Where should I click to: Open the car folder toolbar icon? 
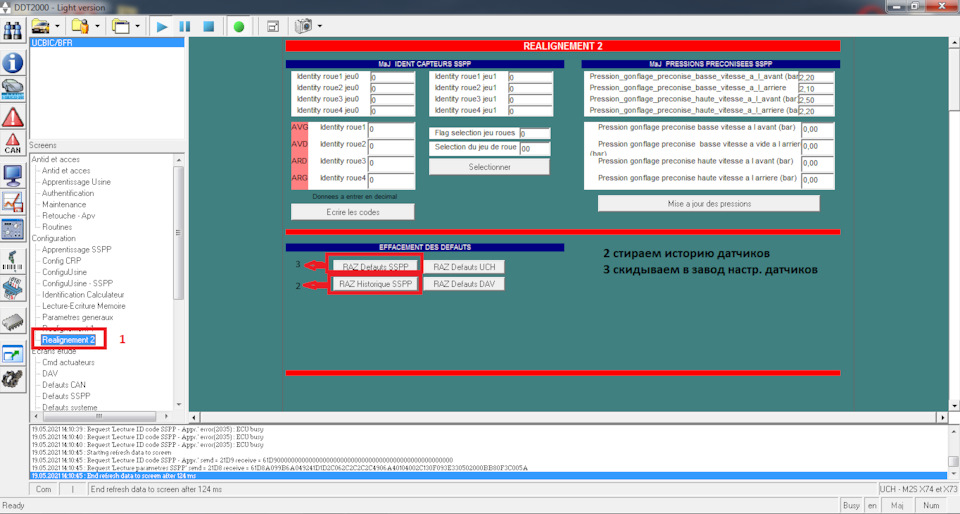[41, 26]
